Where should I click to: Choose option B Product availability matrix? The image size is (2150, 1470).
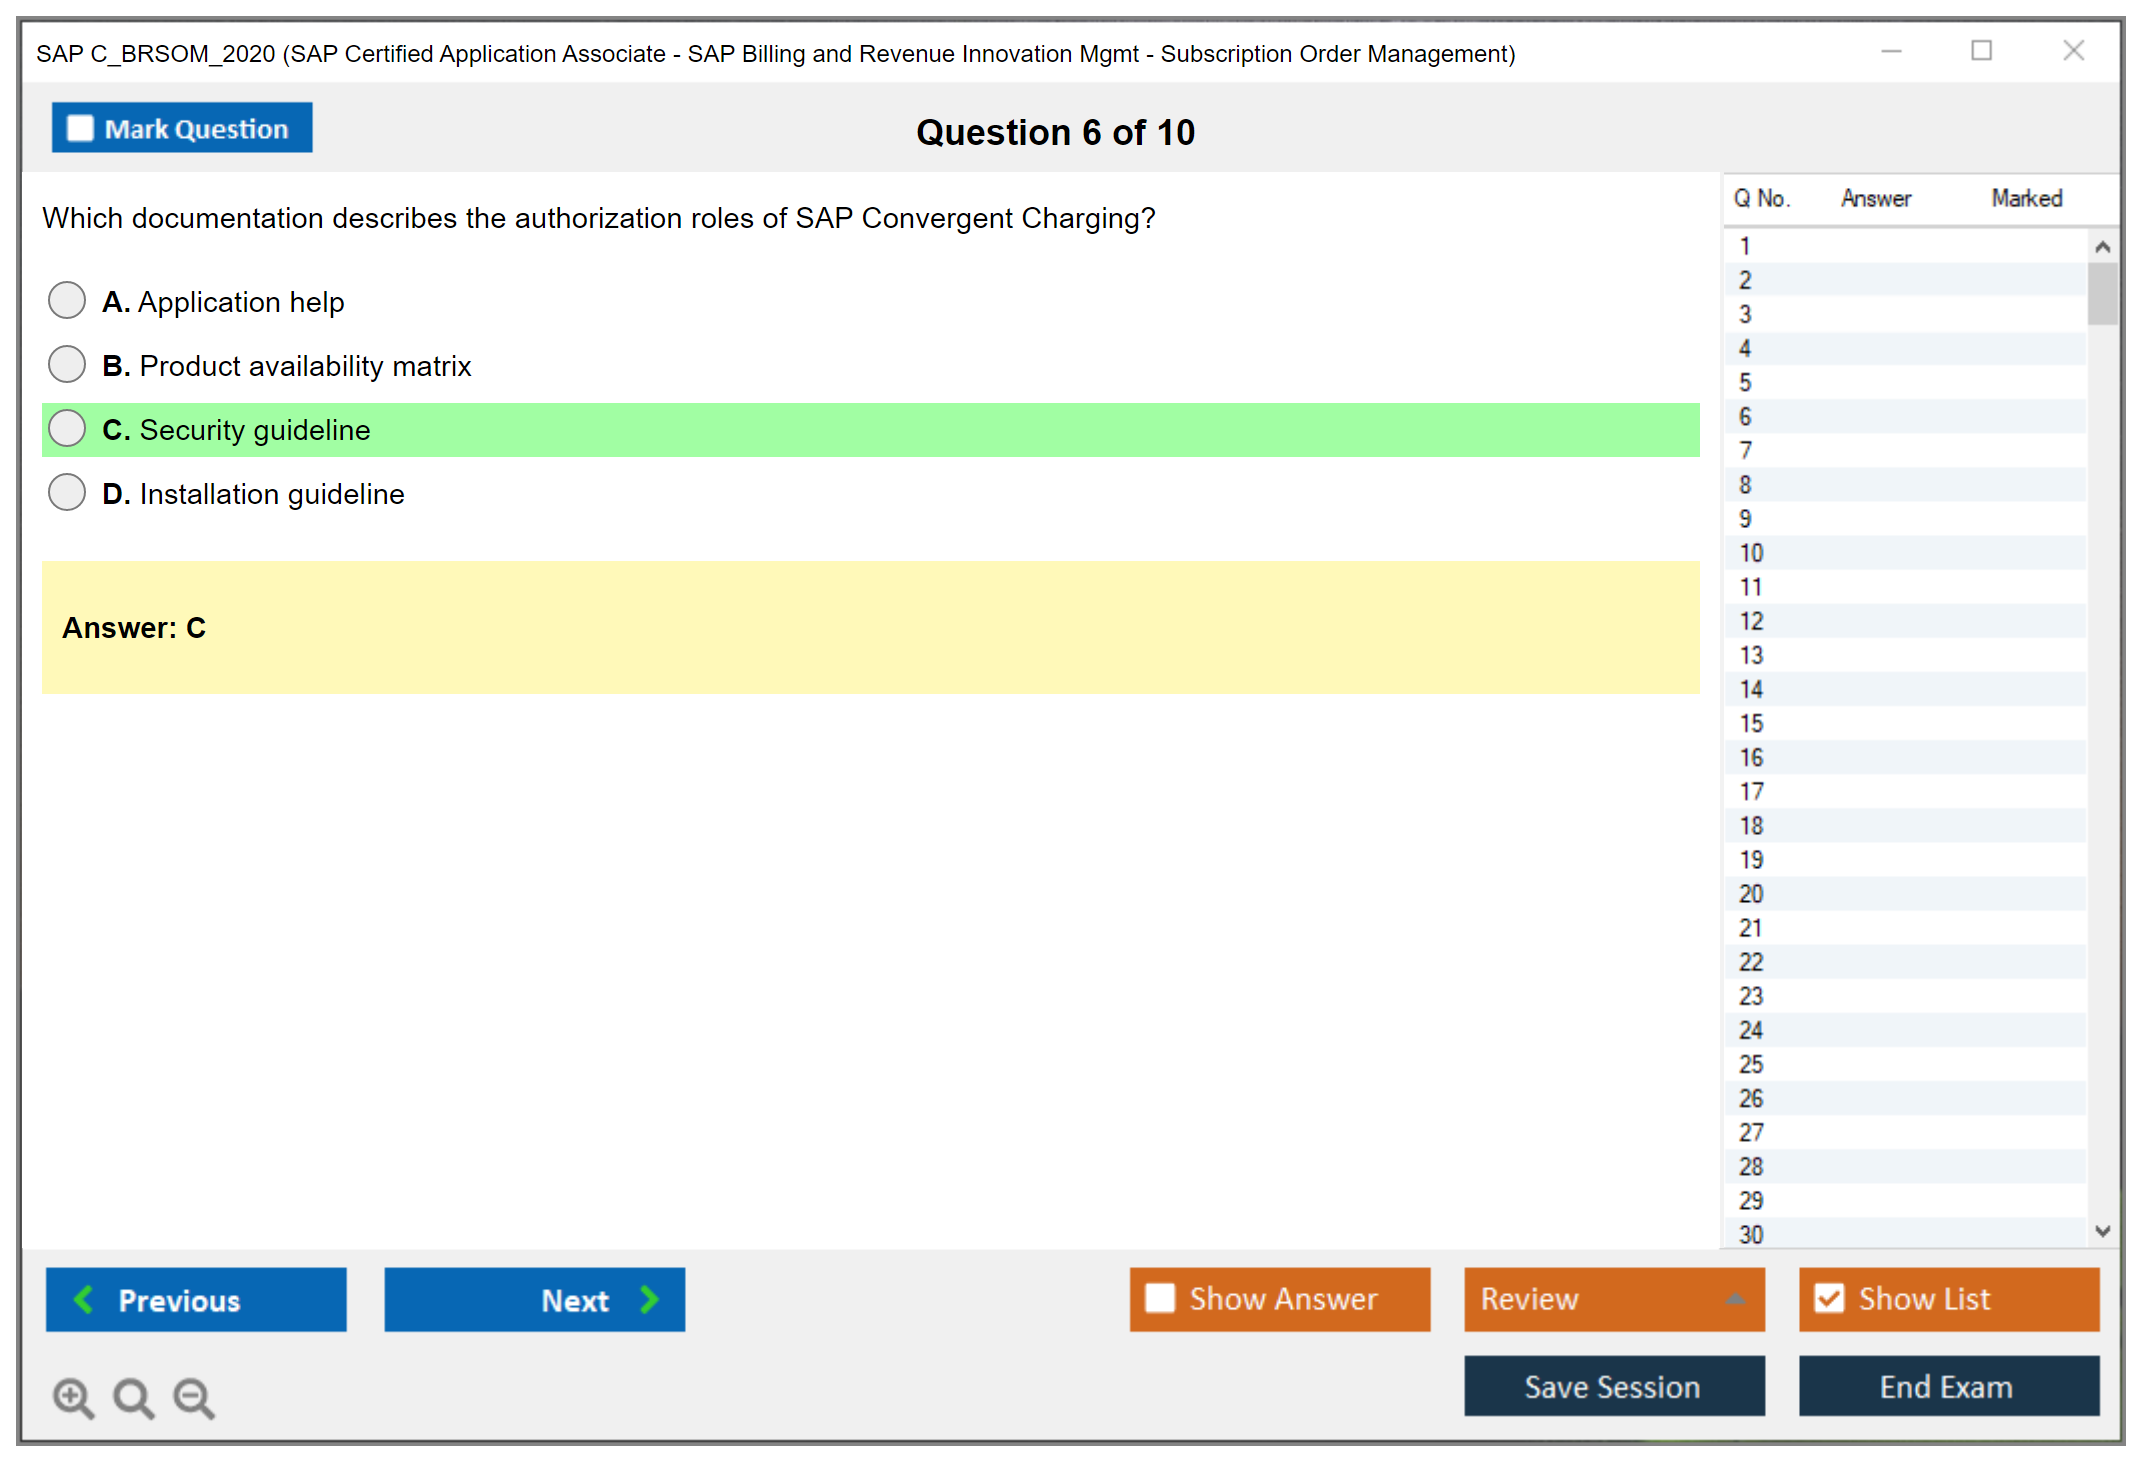tap(67, 364)
